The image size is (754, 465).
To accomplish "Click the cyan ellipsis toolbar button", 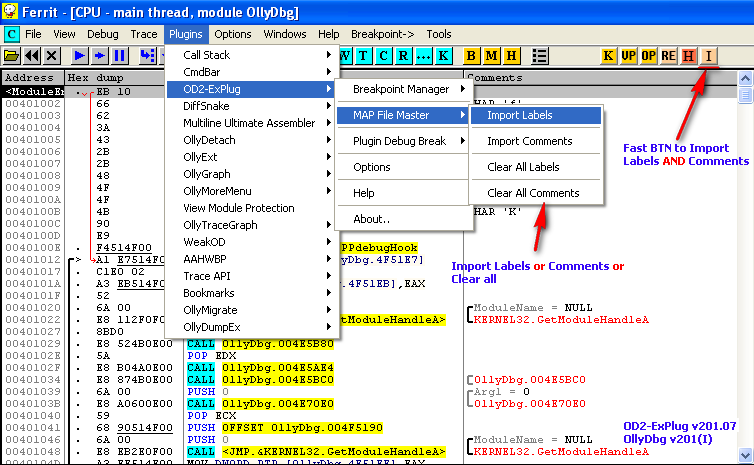I will tap(423, 56).
